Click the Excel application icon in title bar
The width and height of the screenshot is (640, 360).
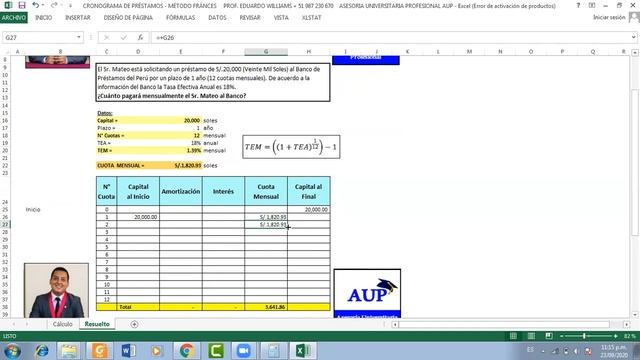[x=8, y=6]
